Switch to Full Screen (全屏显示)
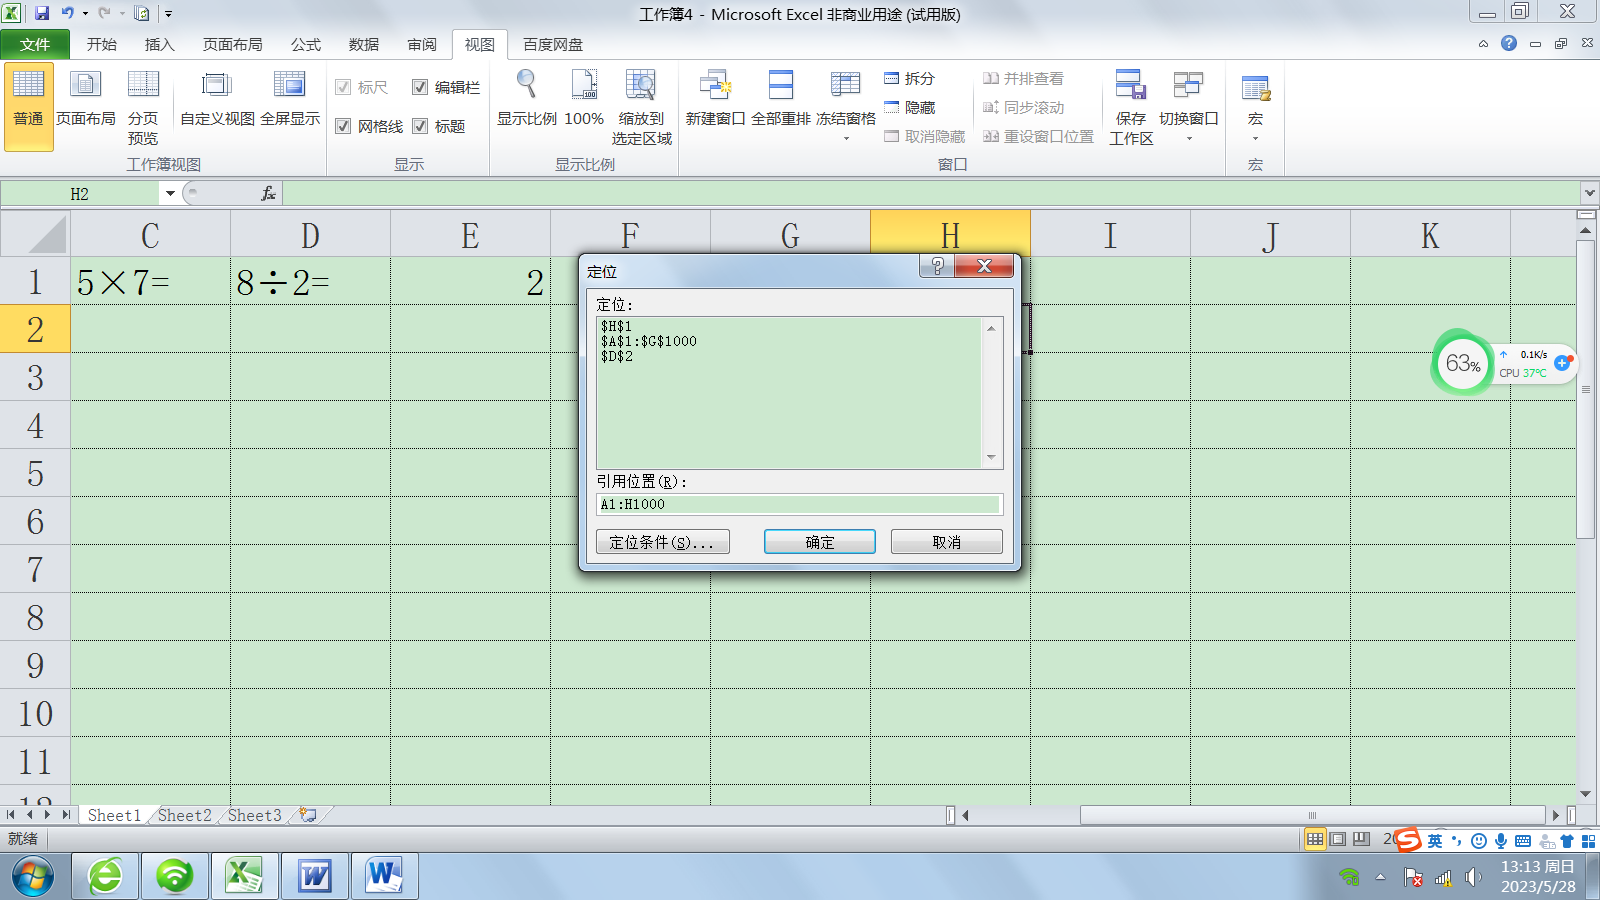The height and width of the screenshot is (900, 1600). click(290, 98)
